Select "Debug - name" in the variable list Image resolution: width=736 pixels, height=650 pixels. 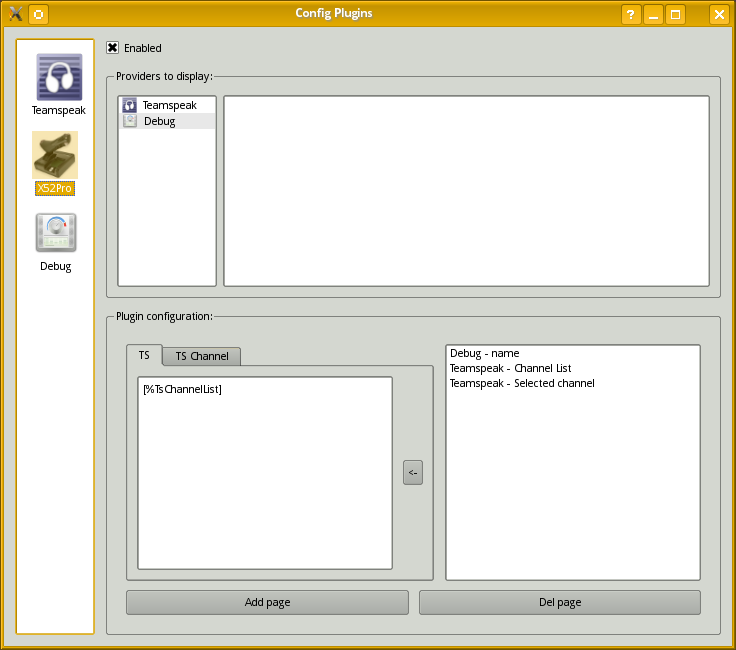coord(484,353)
